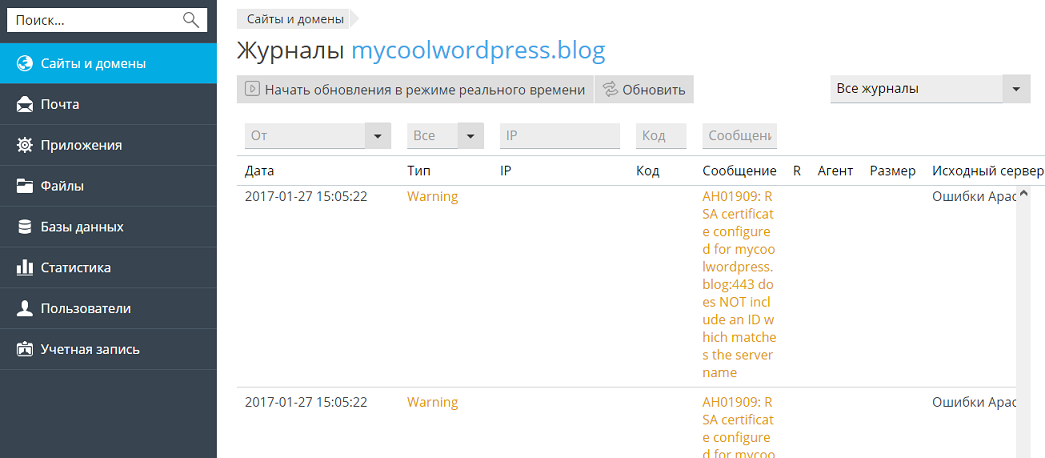Screen dimensions: 1045x458
Task: Go to the Файлы section
Action: click(x=108, y=186)
